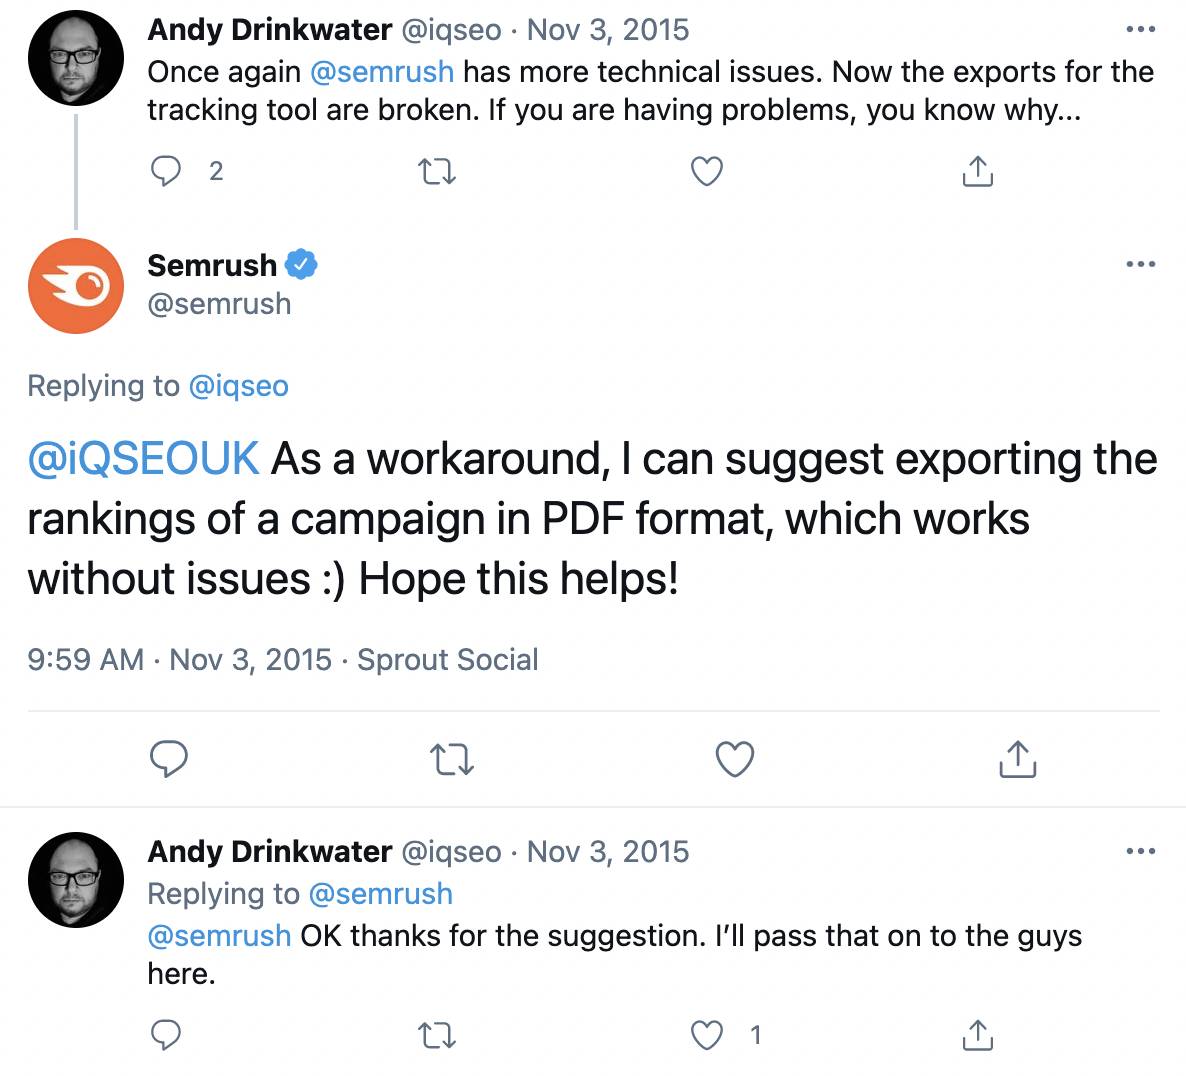1186x1076 pixels.
Task: Share Andy's first tweet
Action: point(977,171)
